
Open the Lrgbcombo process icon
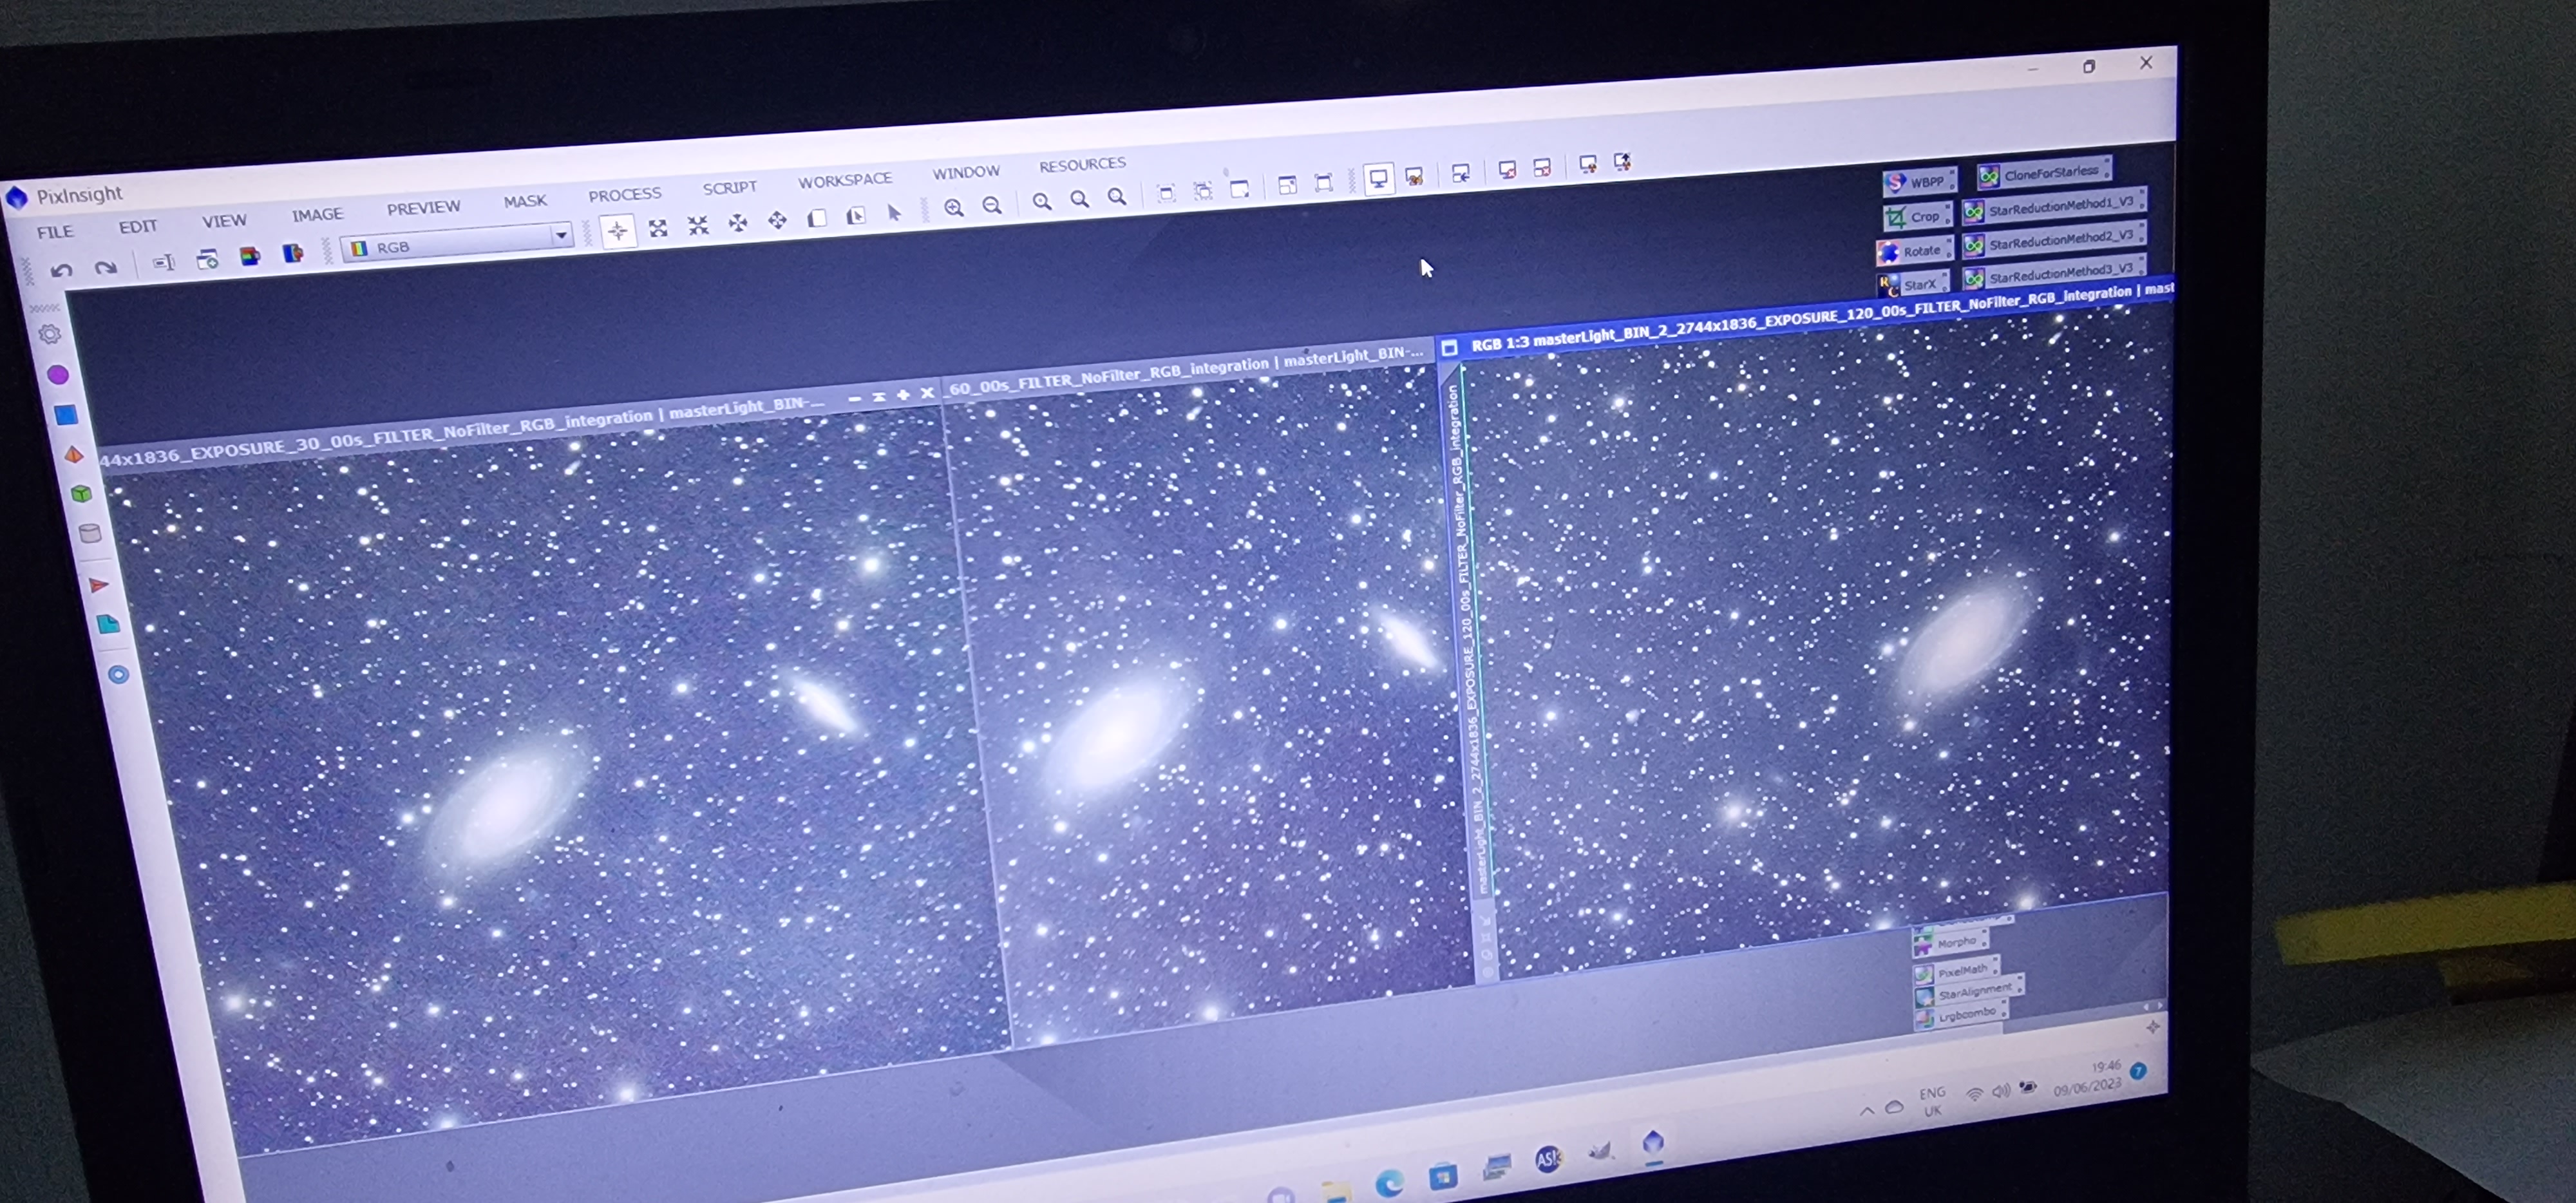tap(1960, 1015)
